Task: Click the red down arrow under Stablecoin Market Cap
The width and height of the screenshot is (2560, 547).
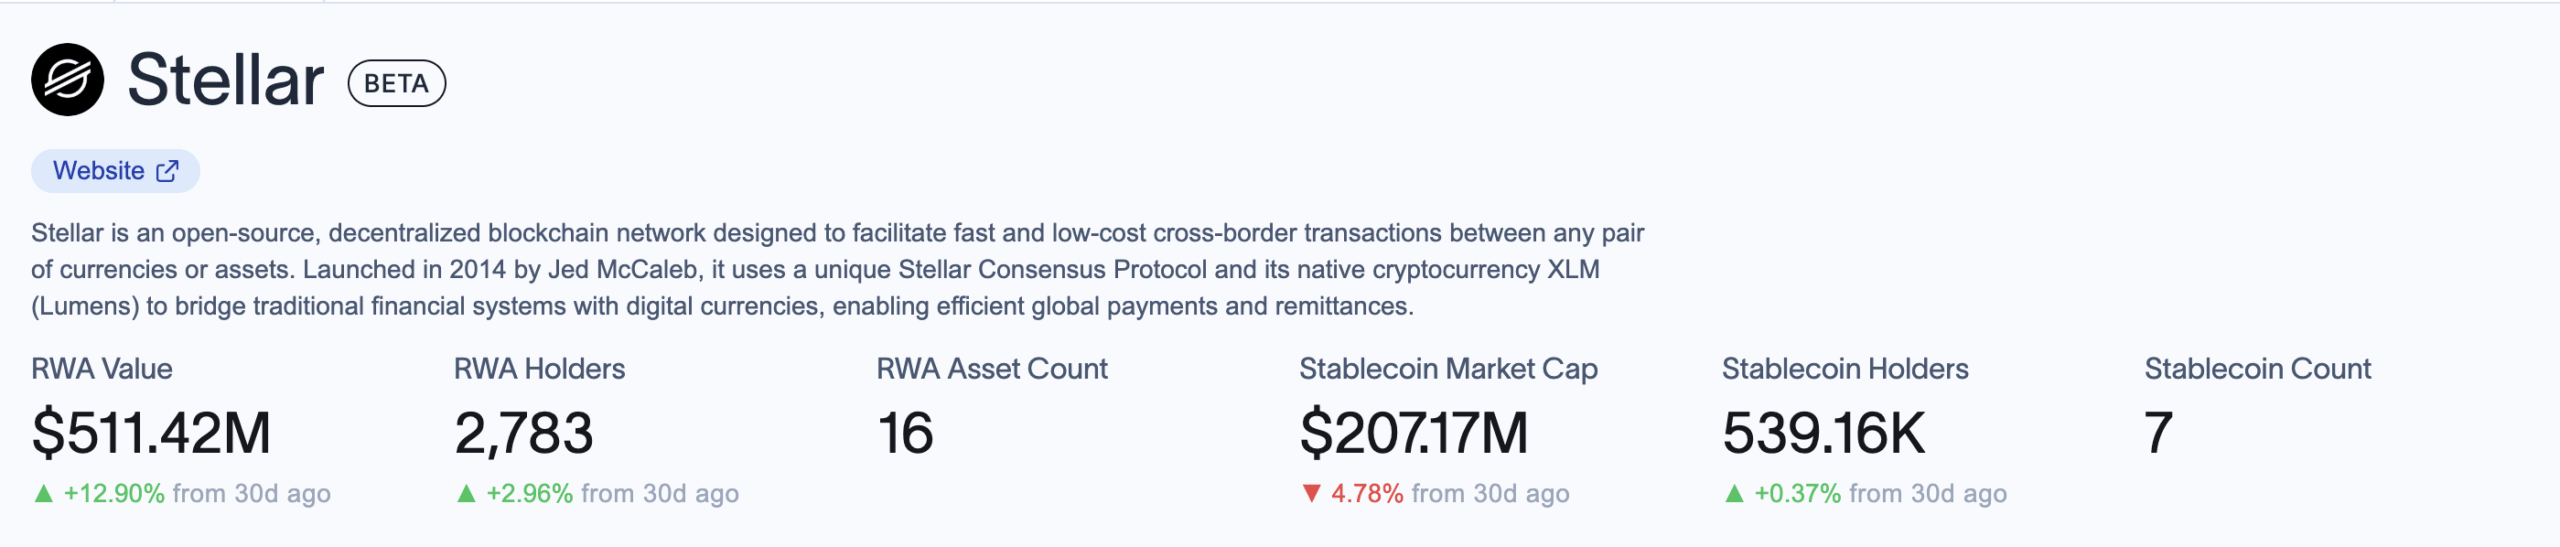Action: (1312, 493)
